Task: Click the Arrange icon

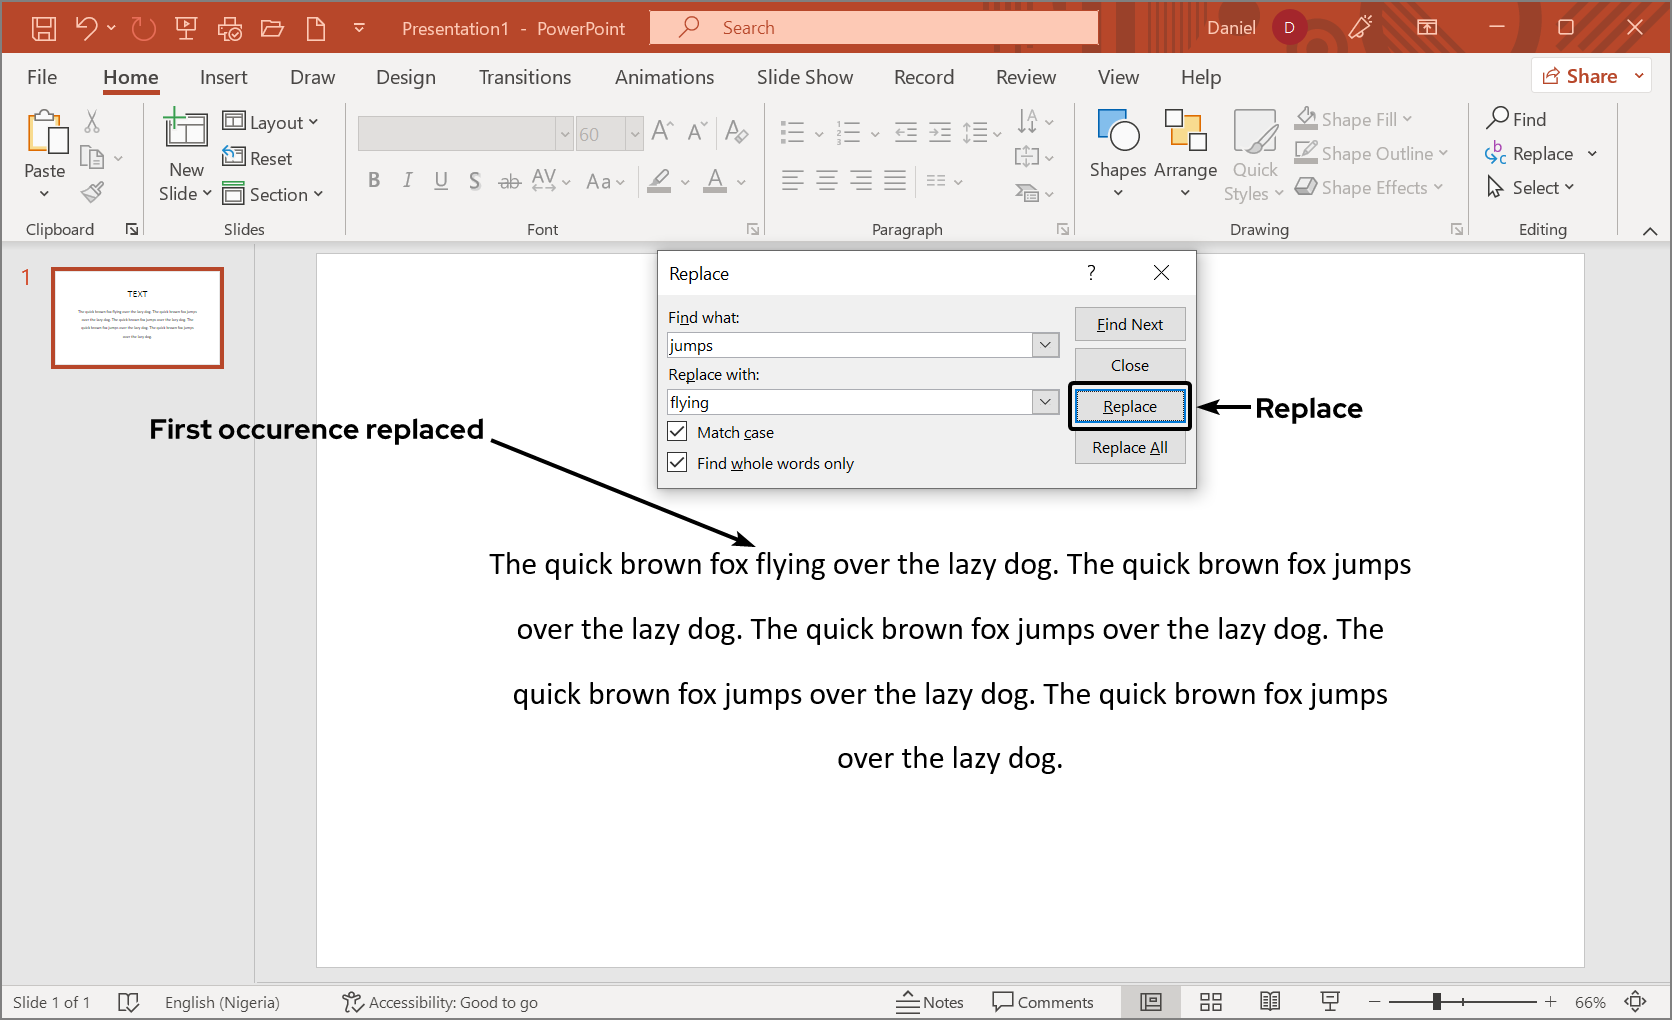Action: (1185, 131)
